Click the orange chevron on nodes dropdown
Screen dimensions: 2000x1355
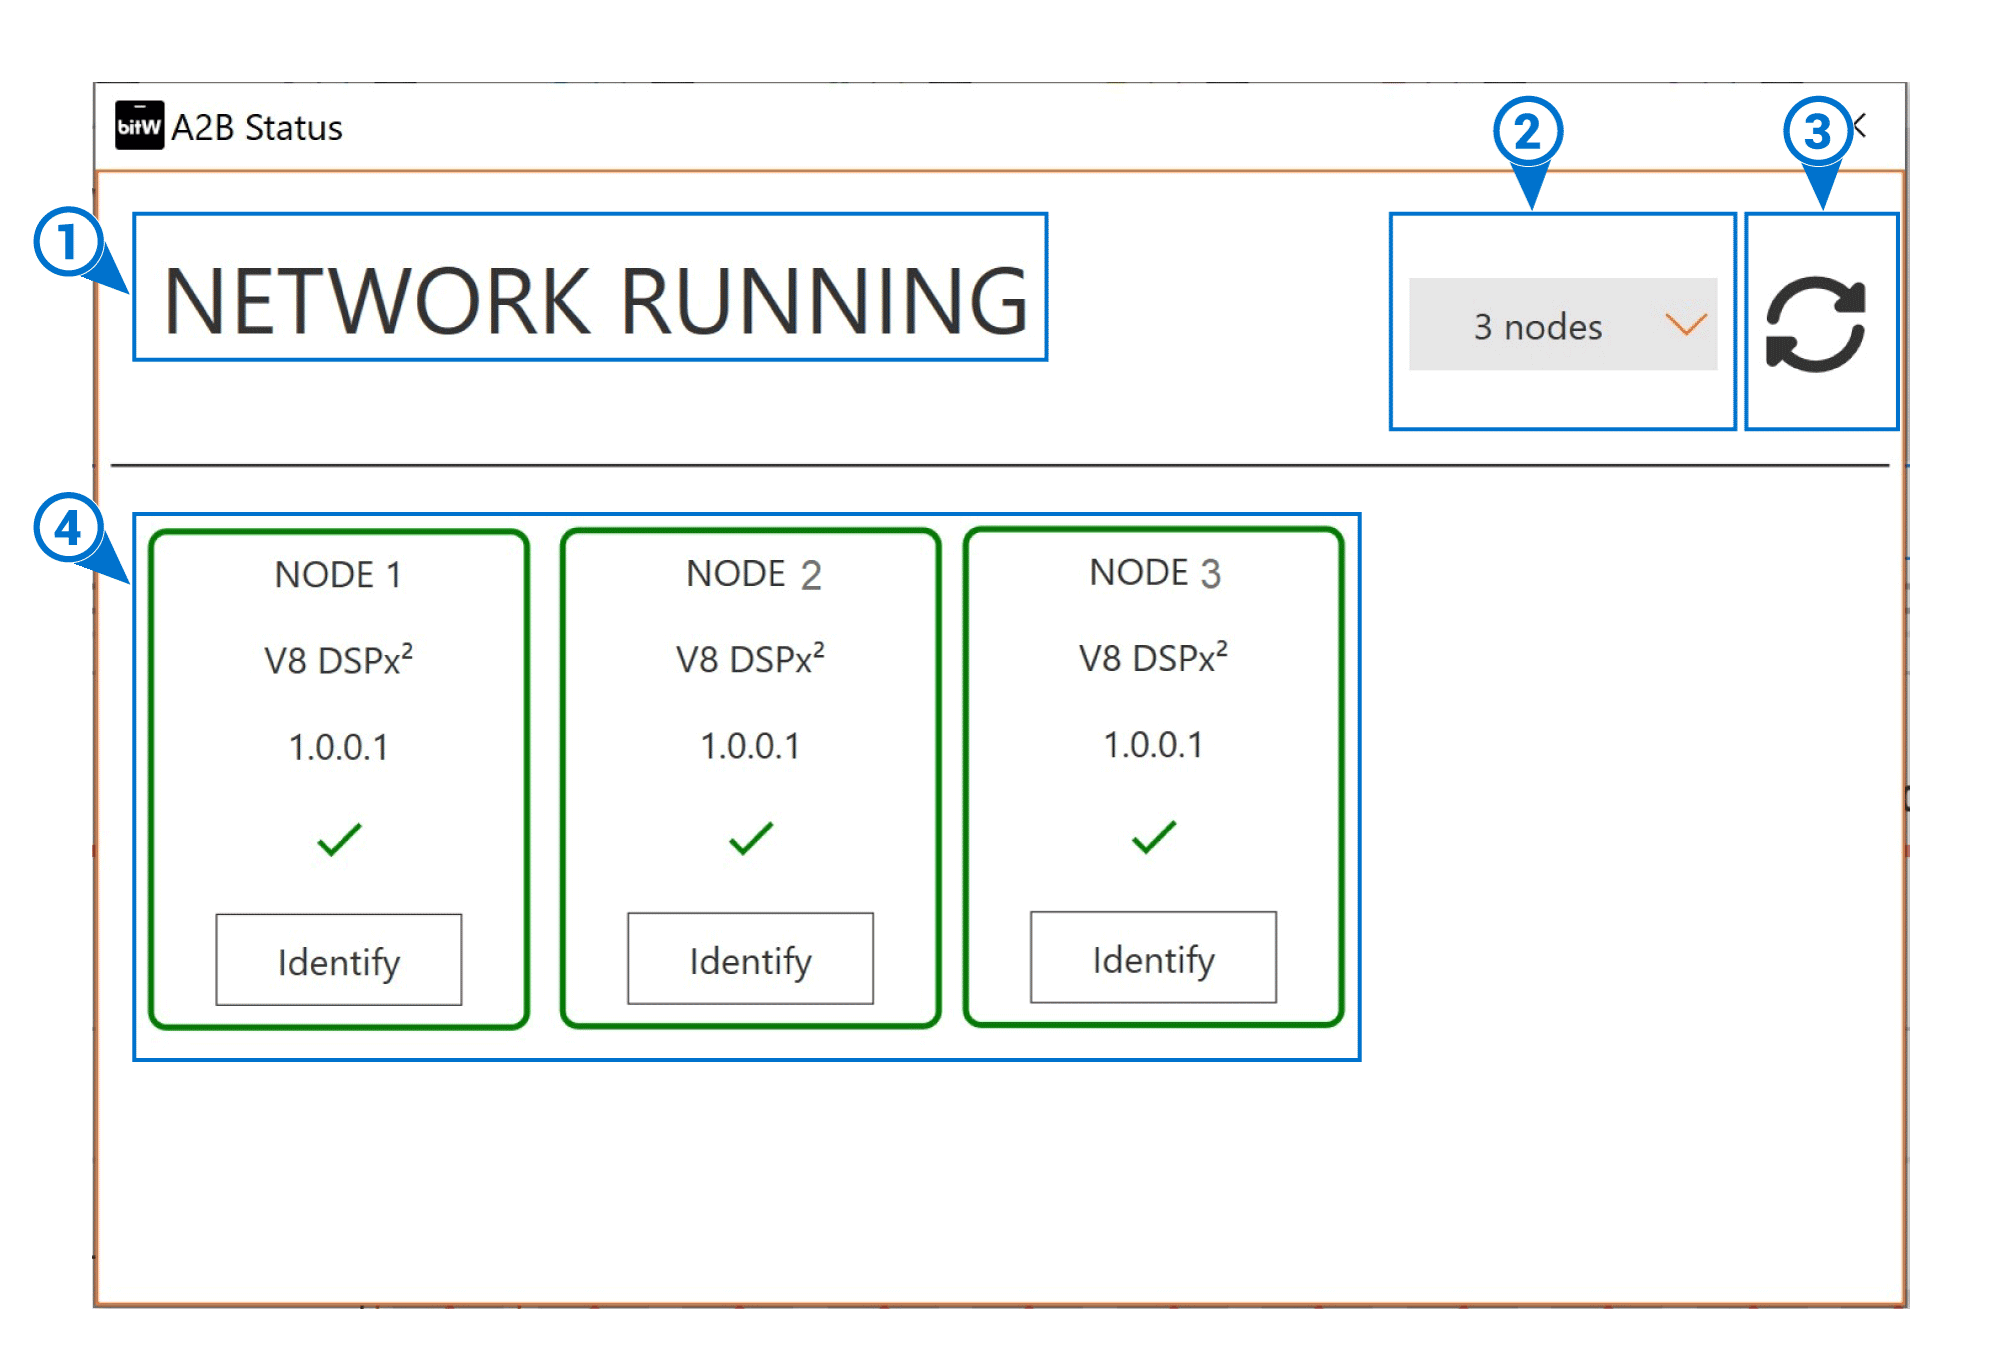pyautogui.click(x=1685, y=324)
